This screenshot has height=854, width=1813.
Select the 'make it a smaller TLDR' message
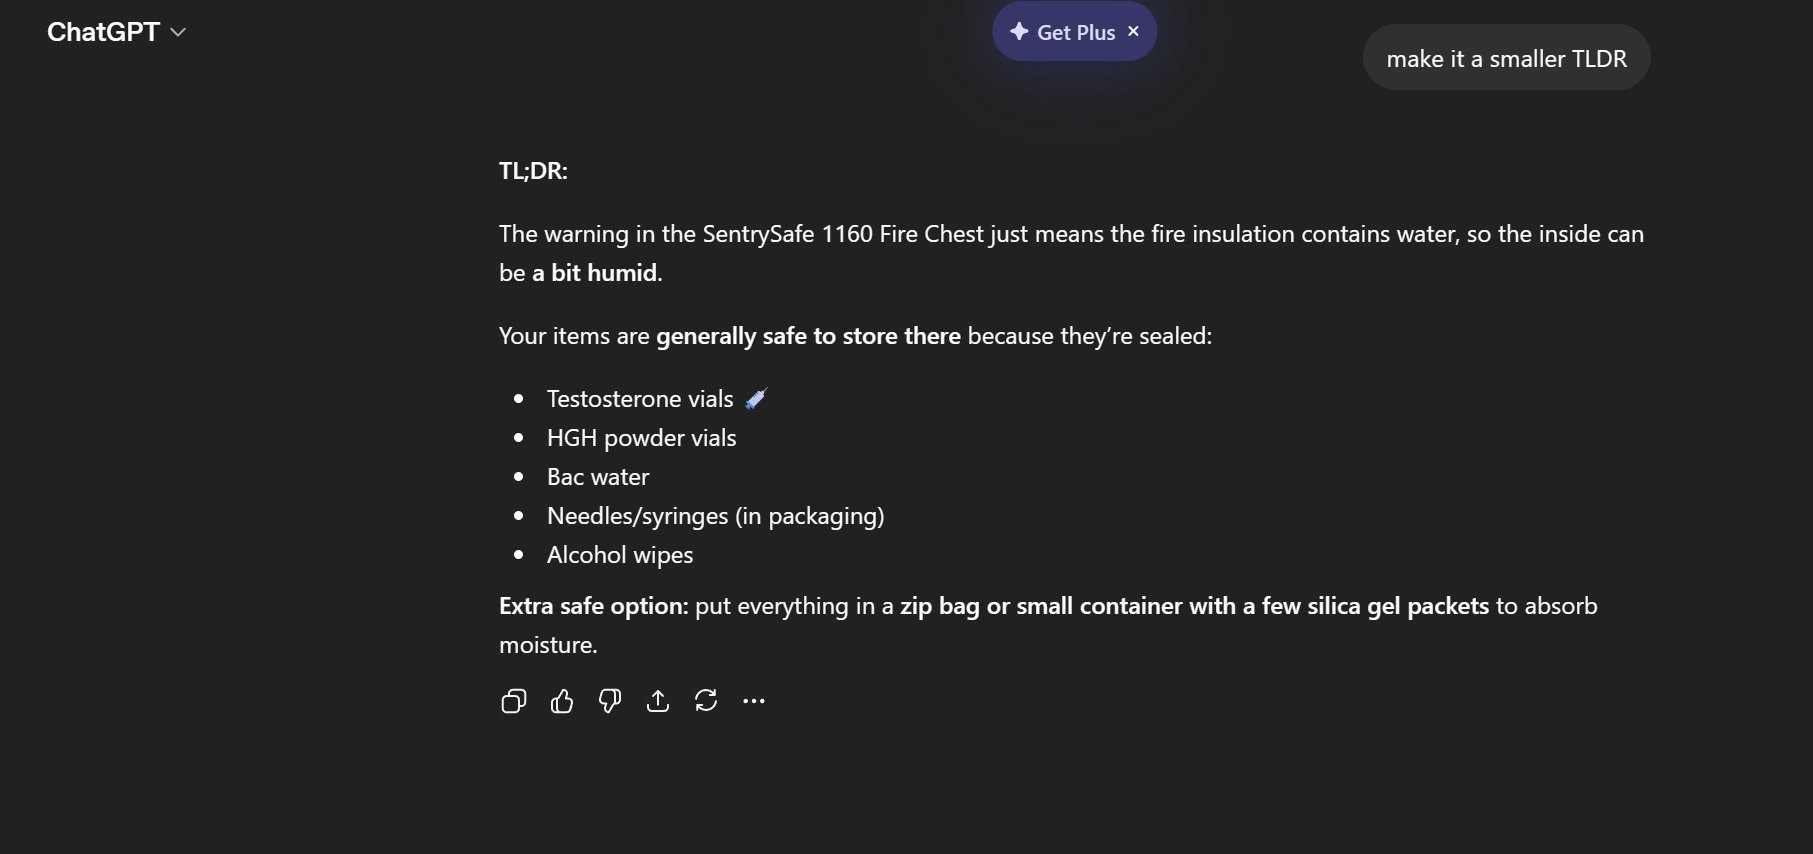coord(1506,59)
